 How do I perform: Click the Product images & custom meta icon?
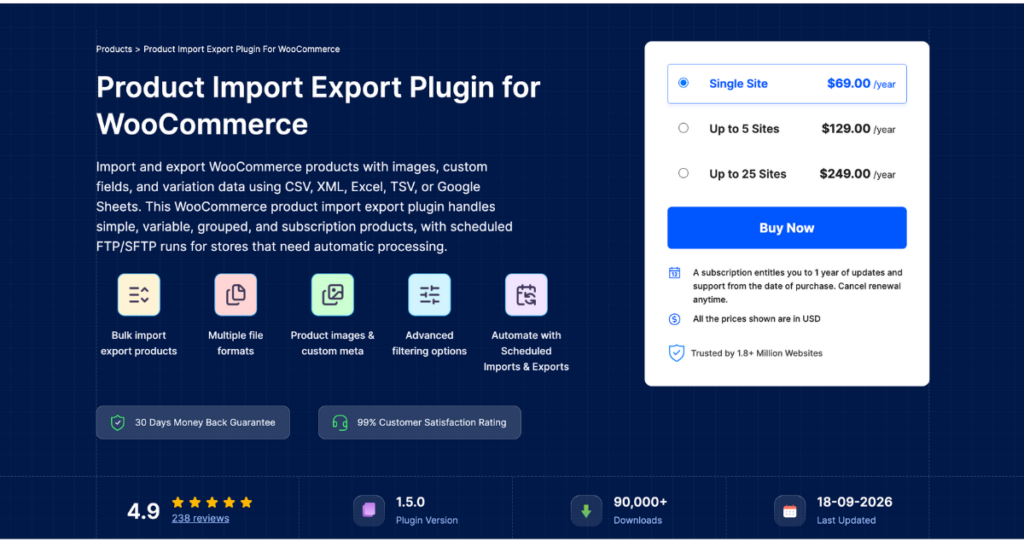point(332,295)
